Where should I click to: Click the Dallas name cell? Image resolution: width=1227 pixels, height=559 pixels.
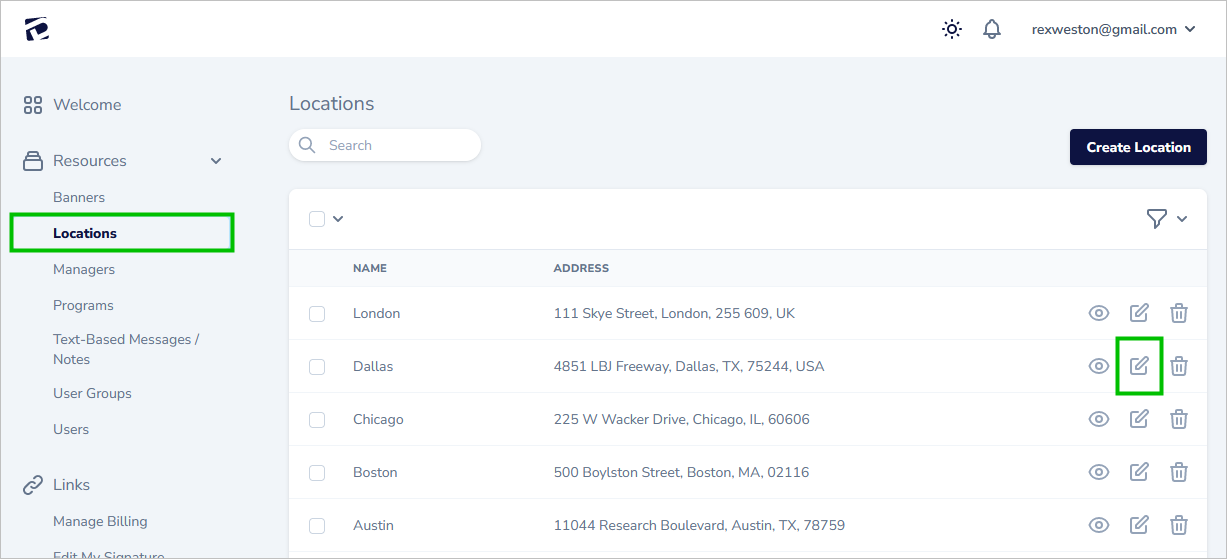point(373,366)
